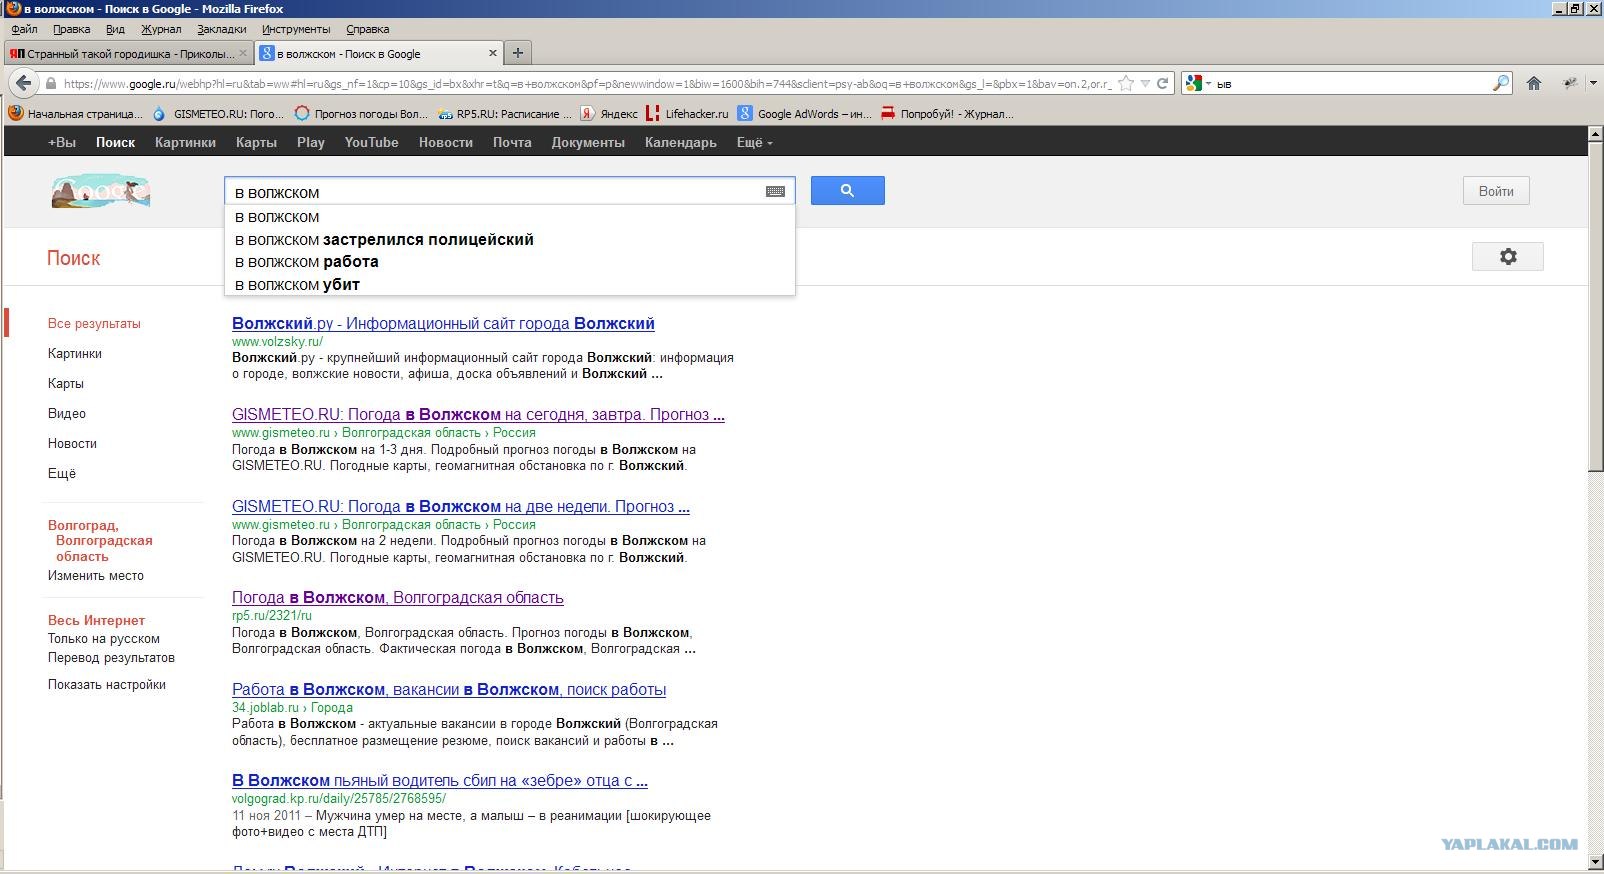Open the Файл menu
The width and height of the screenshot is (1604, 874).
click(x=24, y=30)
